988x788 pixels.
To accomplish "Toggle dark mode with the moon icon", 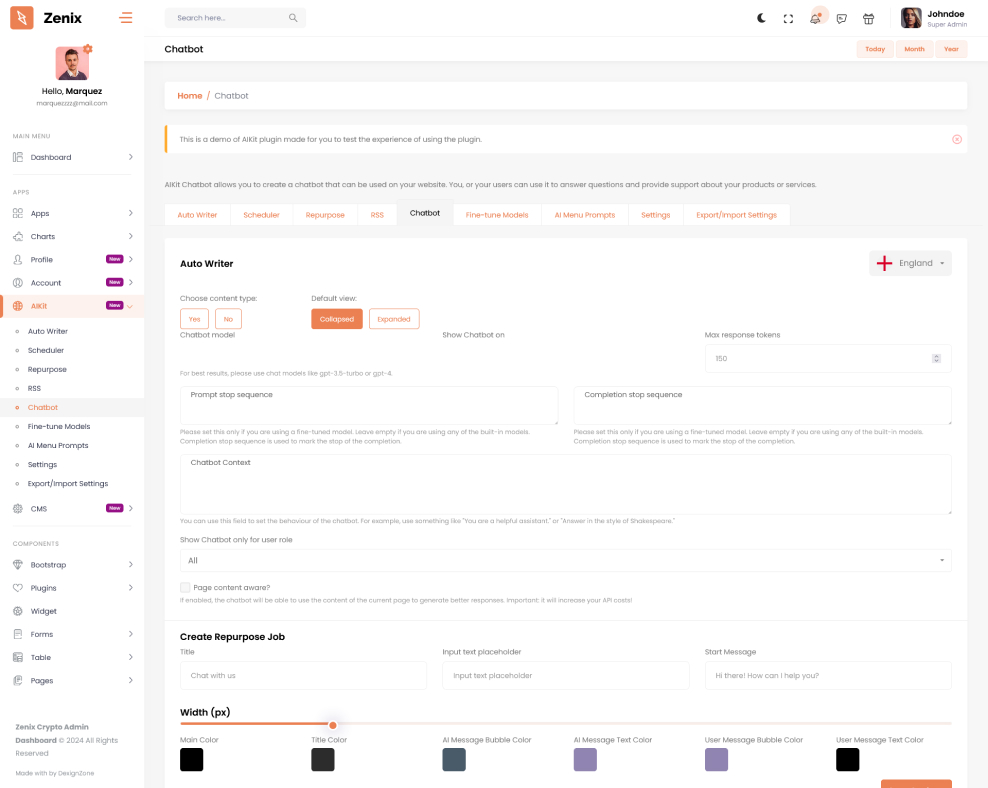I will tap(761, 18).
